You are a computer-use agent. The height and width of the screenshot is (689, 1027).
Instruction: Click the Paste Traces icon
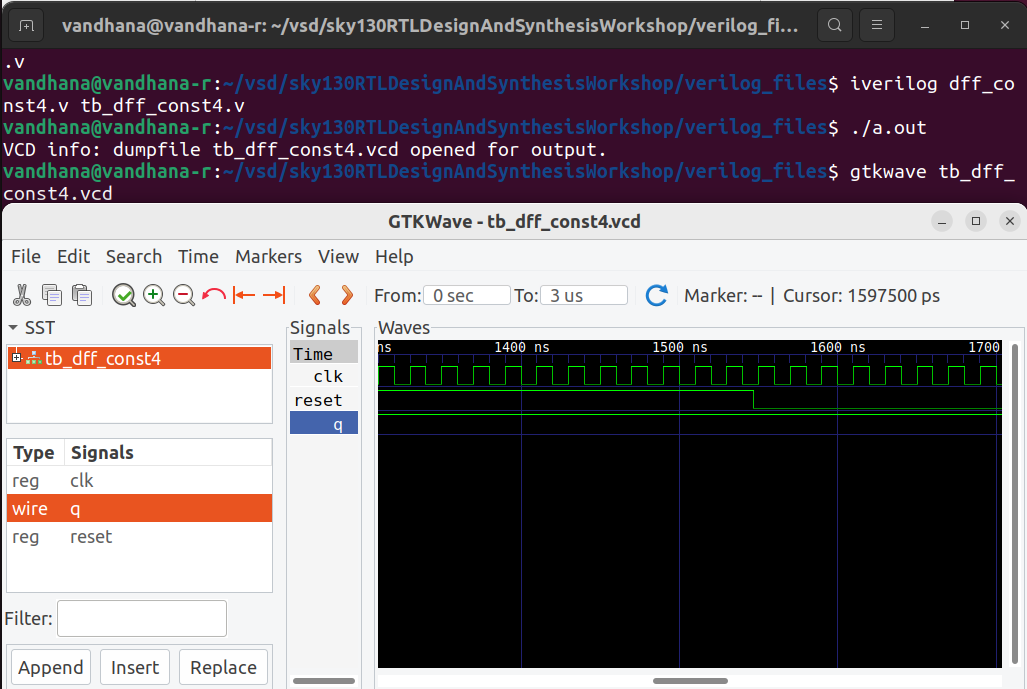81,294
